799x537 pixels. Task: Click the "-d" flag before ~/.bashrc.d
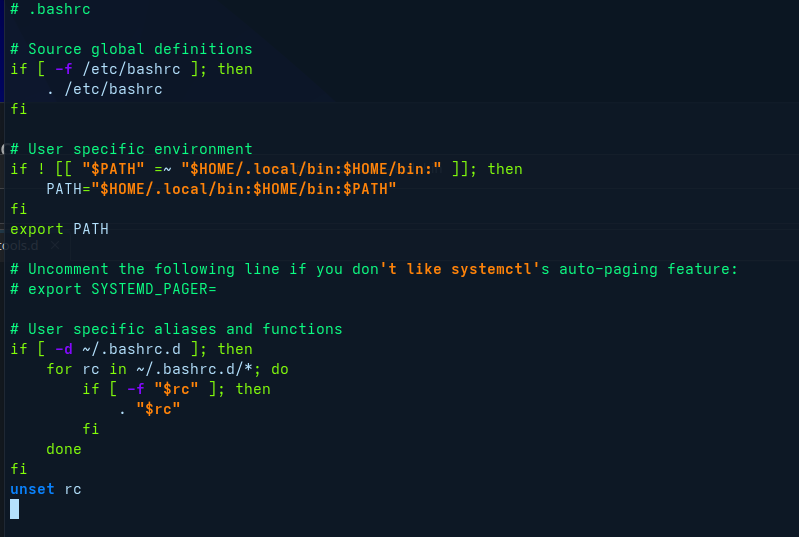click(64, 349)
